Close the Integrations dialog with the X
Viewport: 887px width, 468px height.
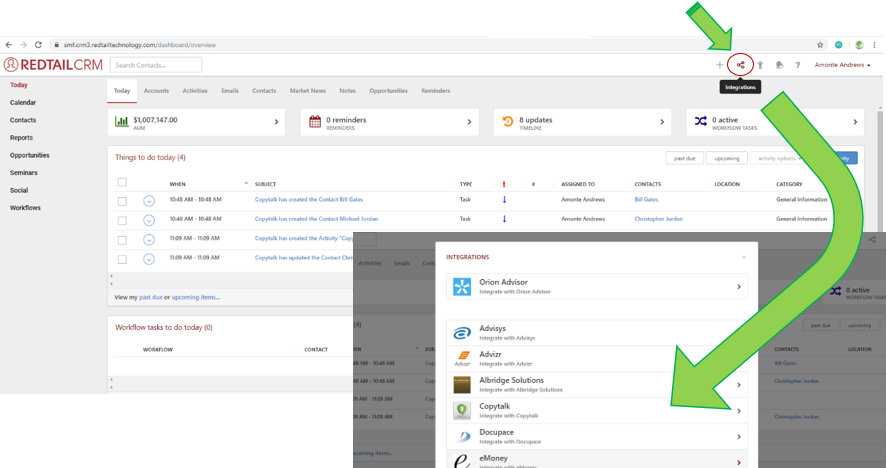744,257
